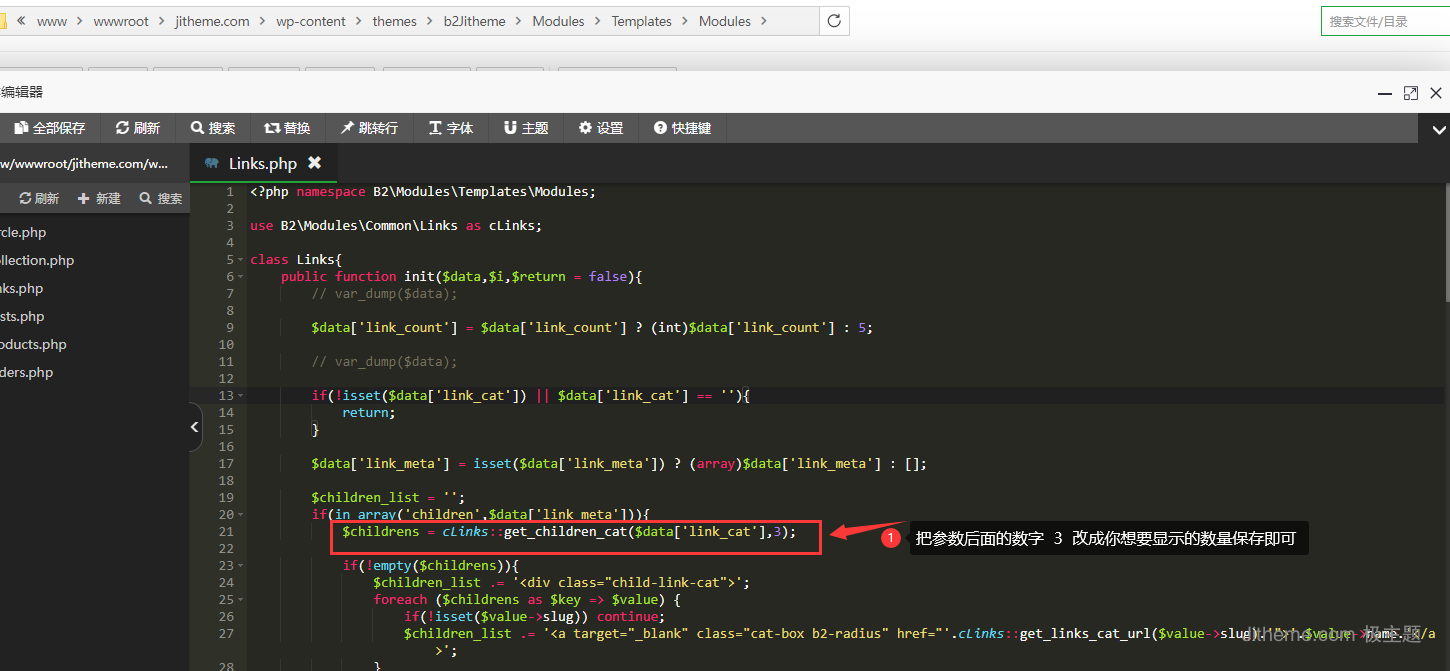Reload the path using address bar refresh
Screen dimensions: 1450x671
click(x=834, y=21)
